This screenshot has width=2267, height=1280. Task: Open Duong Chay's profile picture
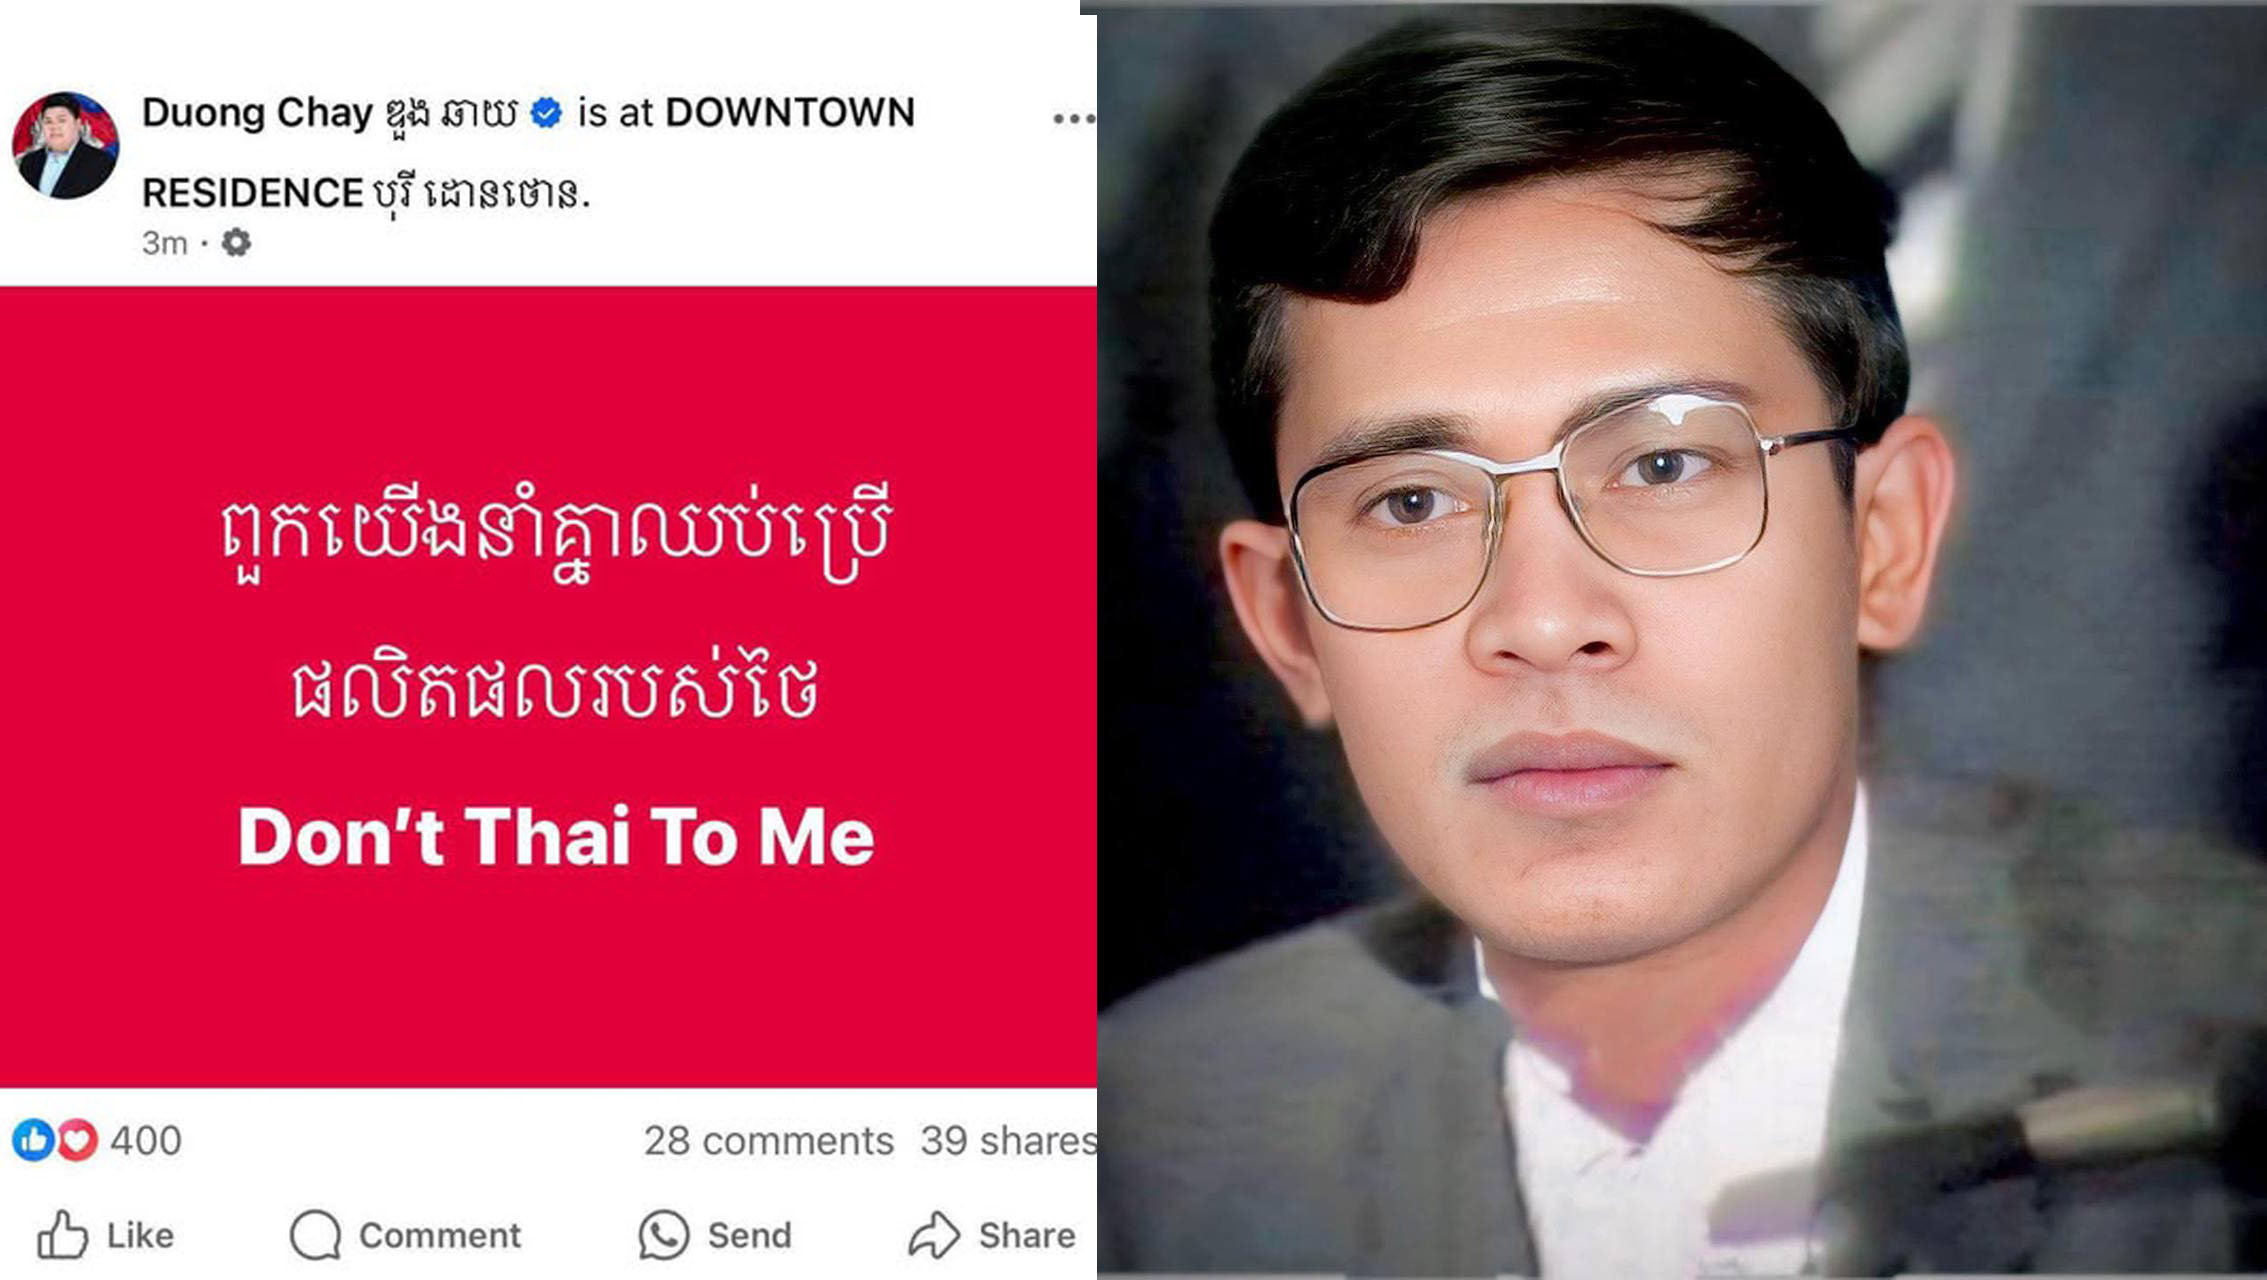click(65, 146)
